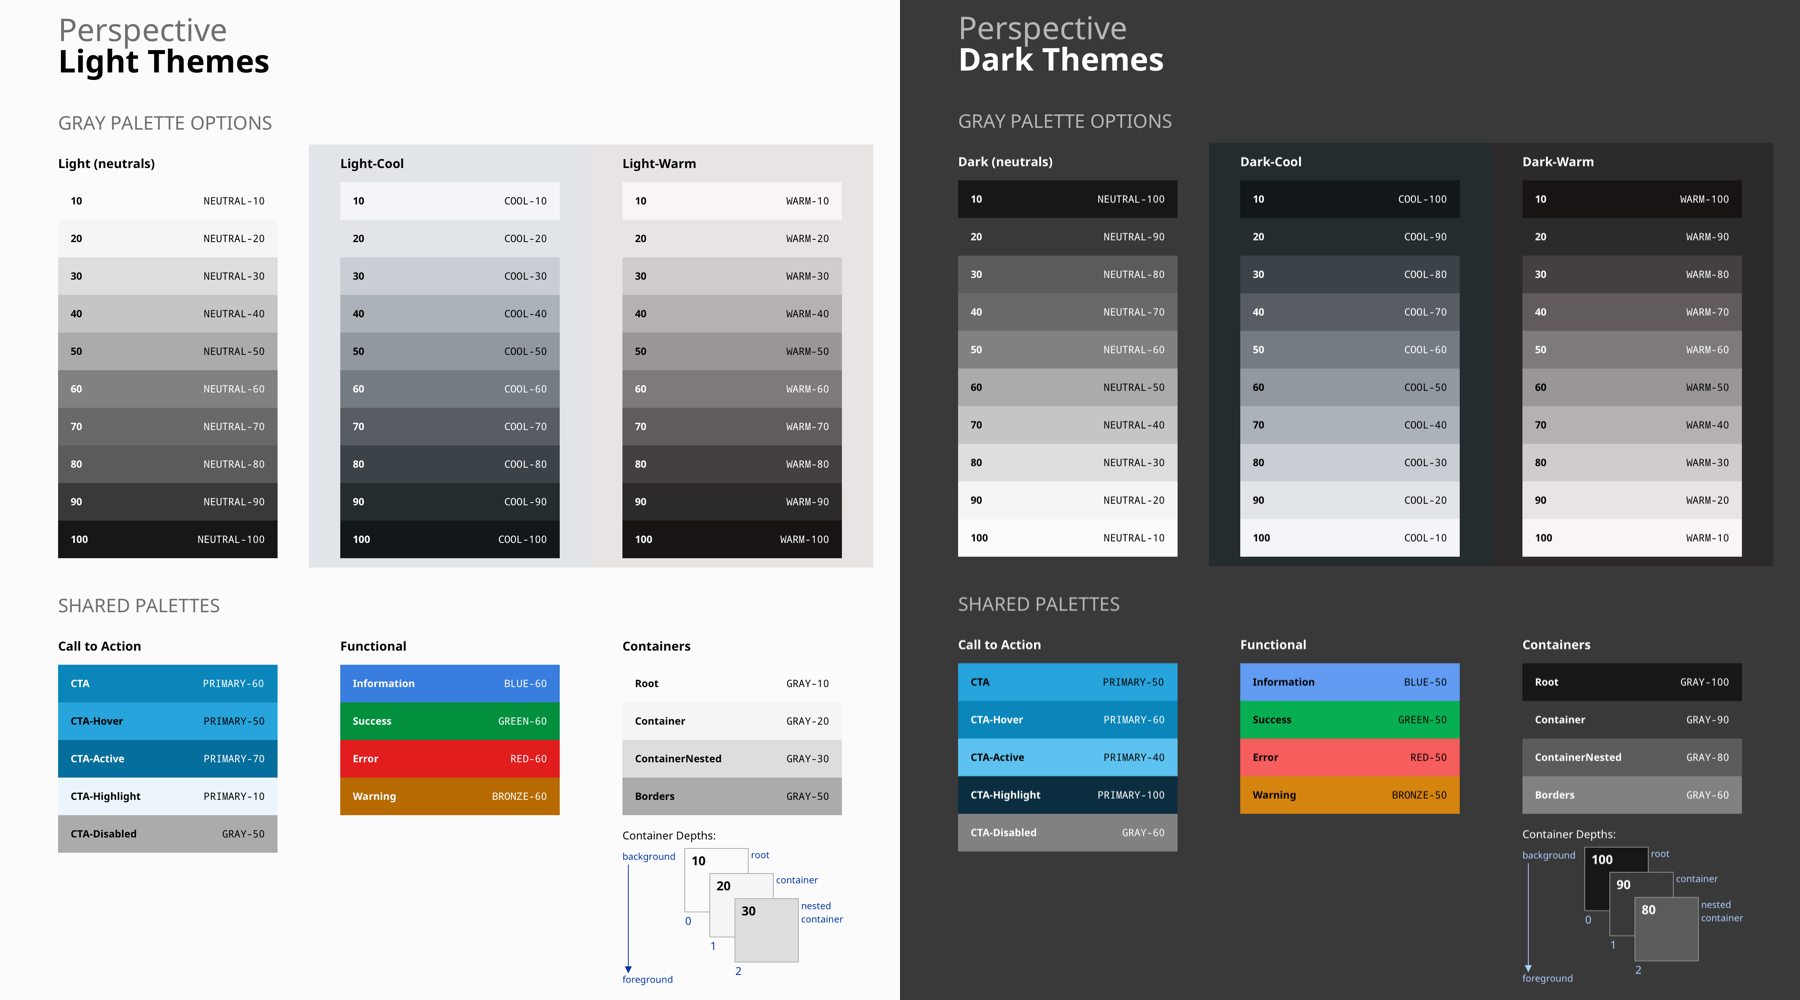Viewport: 1800px width, 1000px height.
Task: Click the Success GREEN-60 swatch
Action: (449, 721)
